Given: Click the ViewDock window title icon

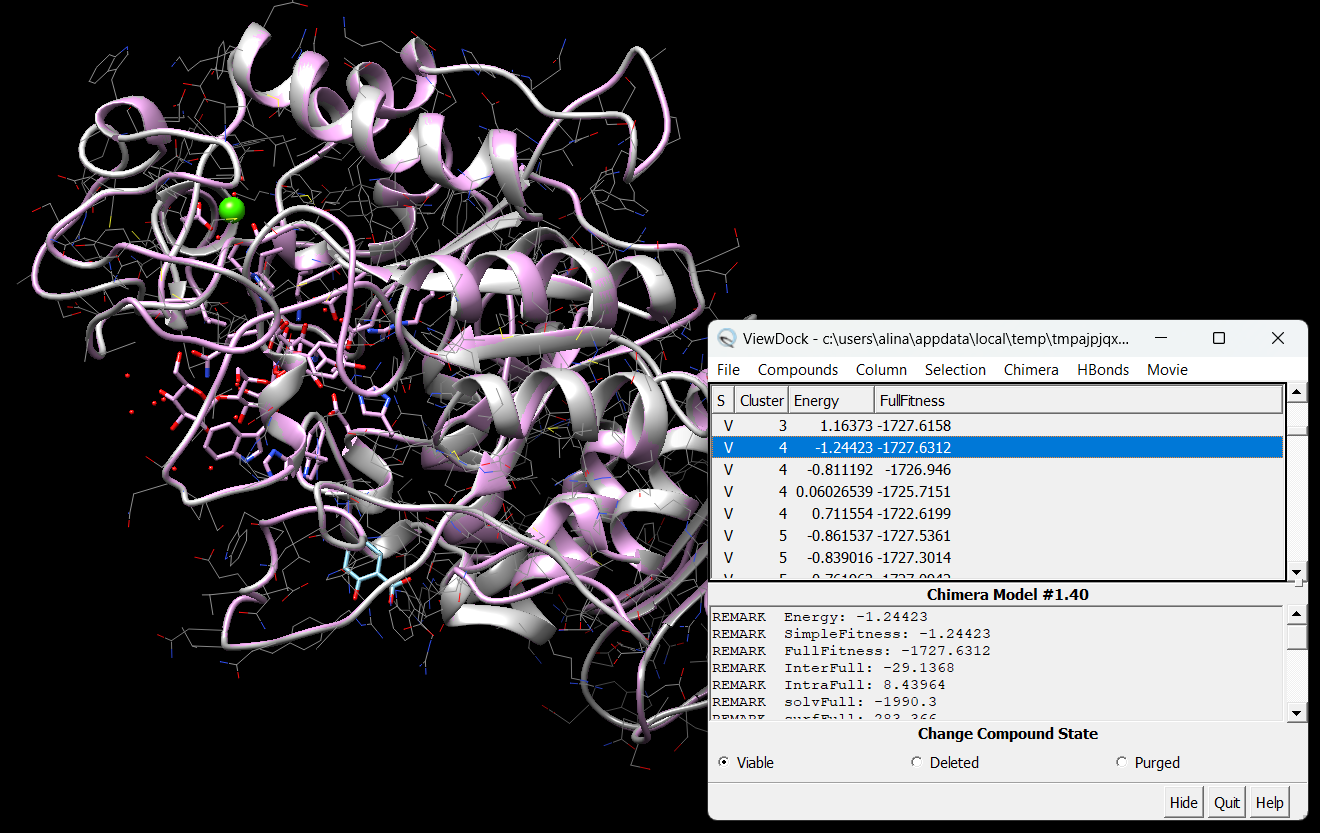Looking at the screenshot, I should pyautogui.click(x=728, y=338).
